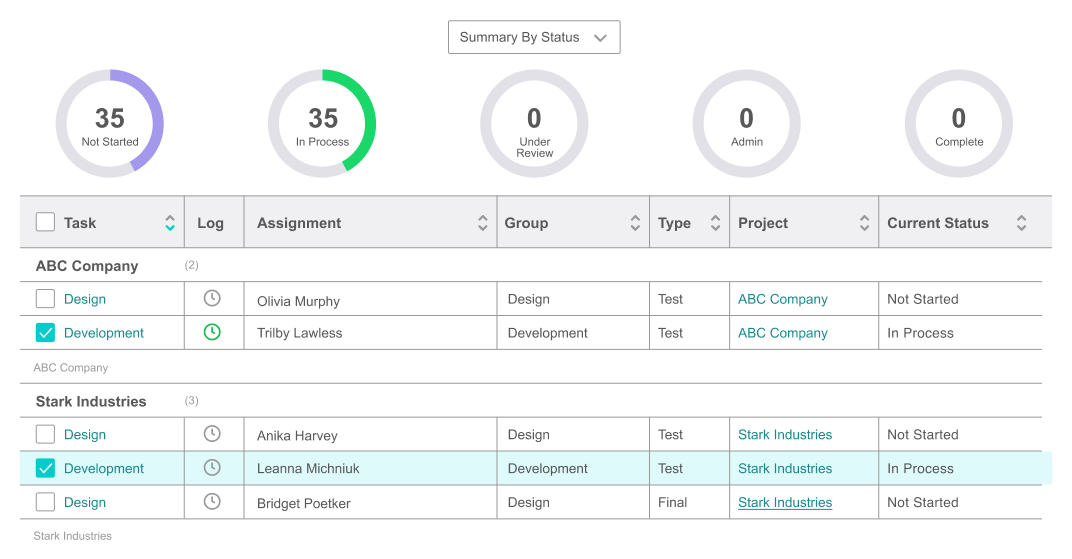Uncheck the Trilby Lawless Development checkbox
1072x559 pixels.
[45, 332]
